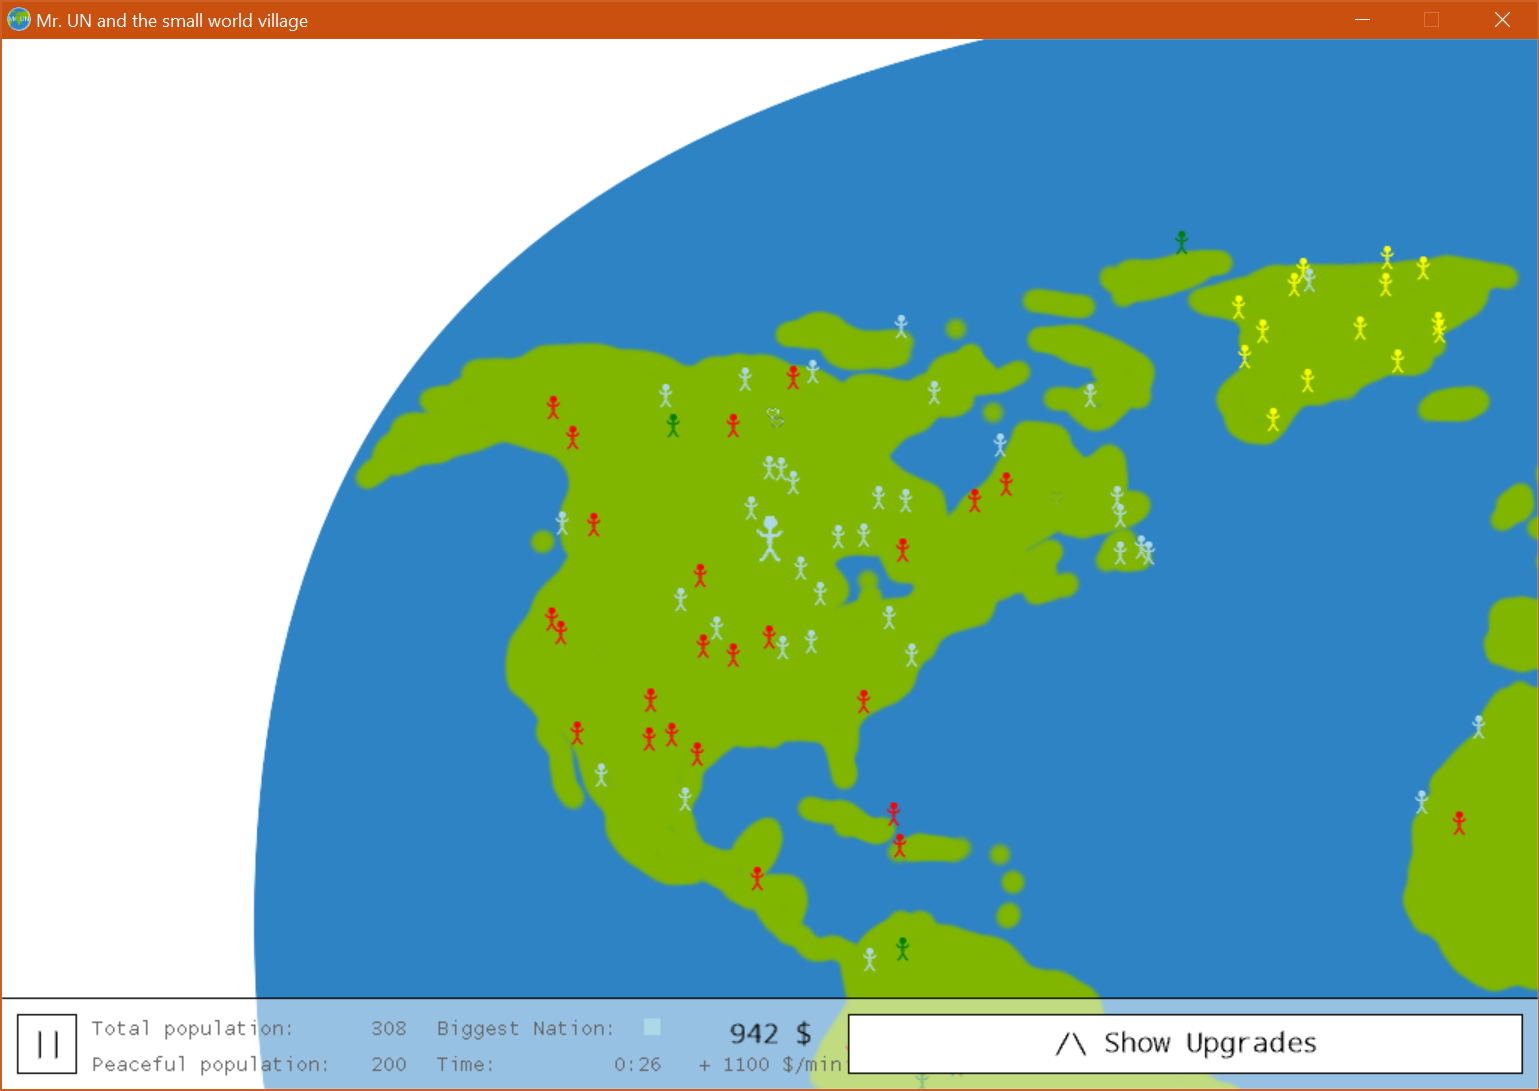
Task: Pause the game with the pause button
Action: [47, 1044]
